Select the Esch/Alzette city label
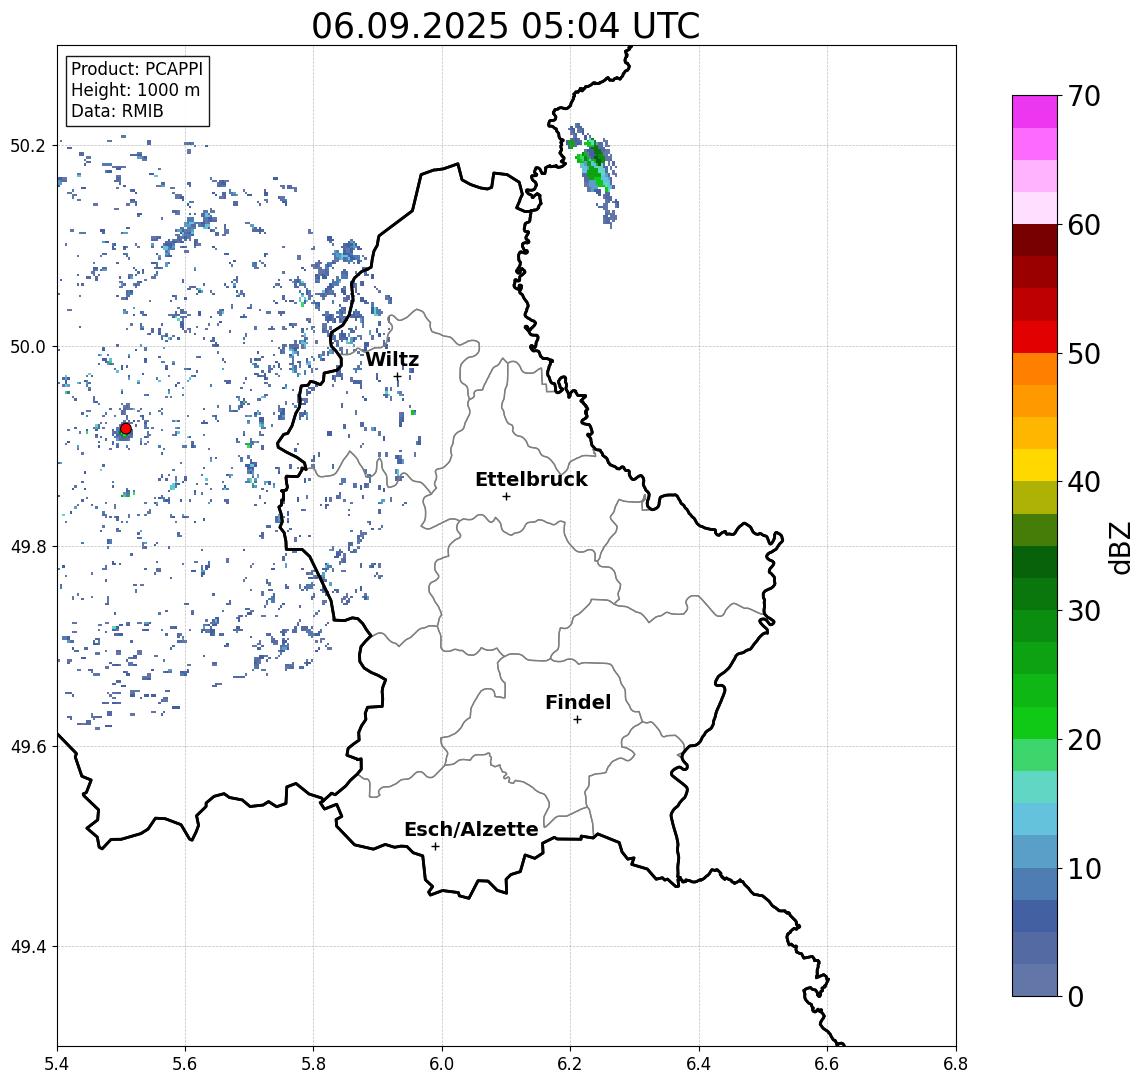This screenshot has height=1084, width=1145. point(471,829)
